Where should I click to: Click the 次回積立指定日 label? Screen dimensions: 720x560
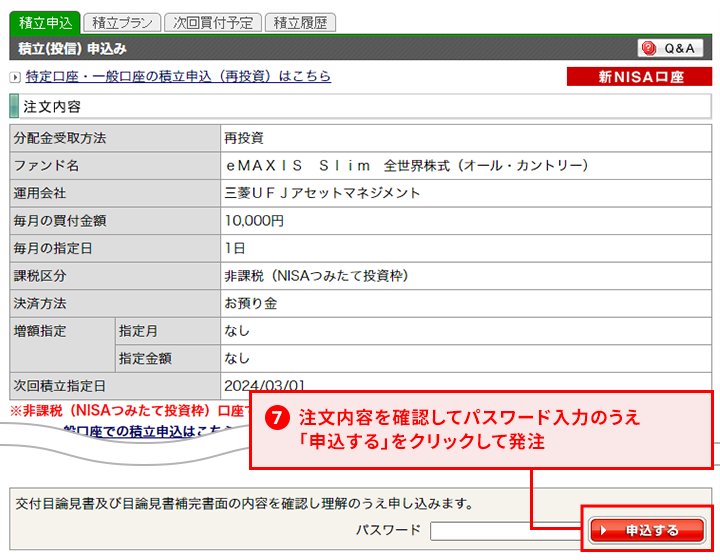[x=60, y=386]
